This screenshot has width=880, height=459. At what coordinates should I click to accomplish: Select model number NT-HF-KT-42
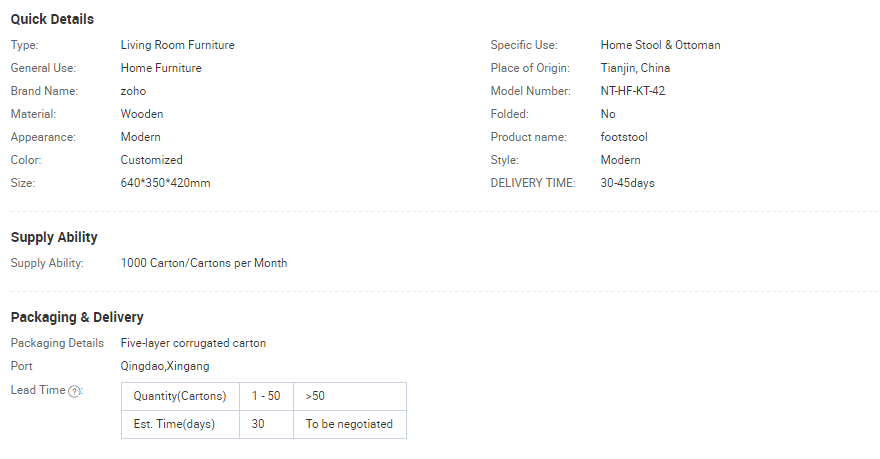pos(633,91)
